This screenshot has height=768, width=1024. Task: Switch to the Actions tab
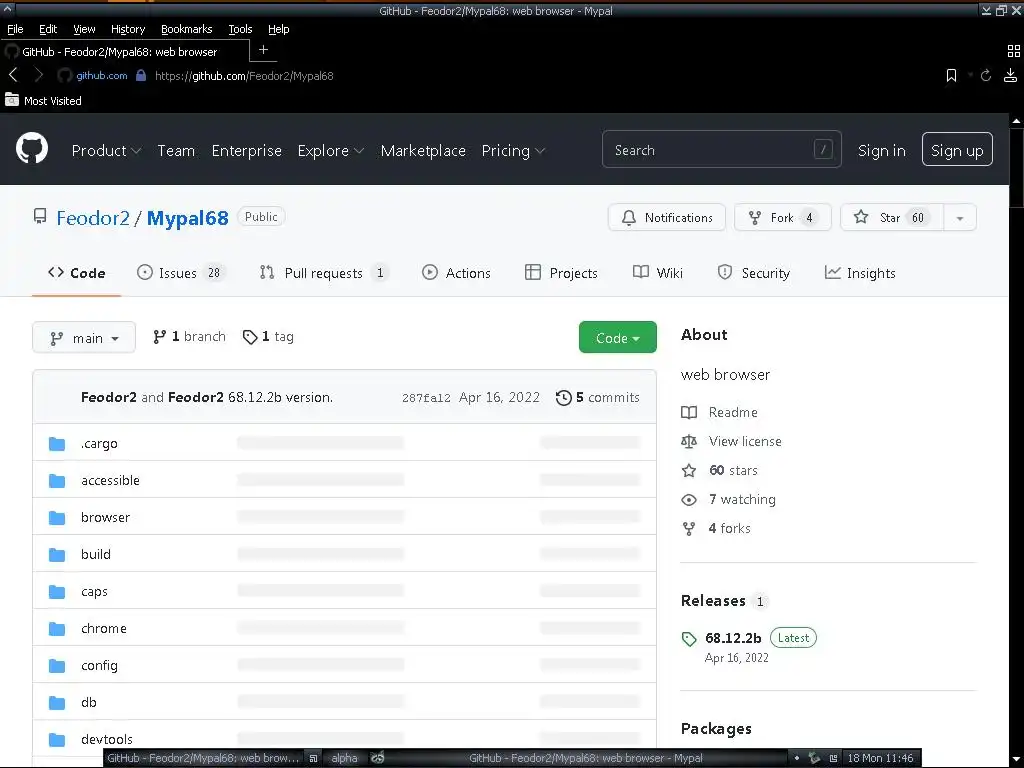456,273
